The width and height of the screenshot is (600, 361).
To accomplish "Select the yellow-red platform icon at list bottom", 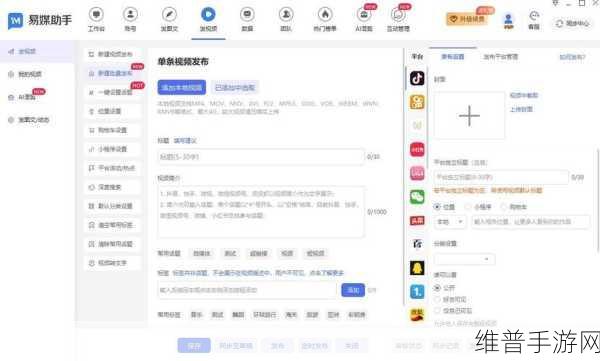I will coord(417,315).
